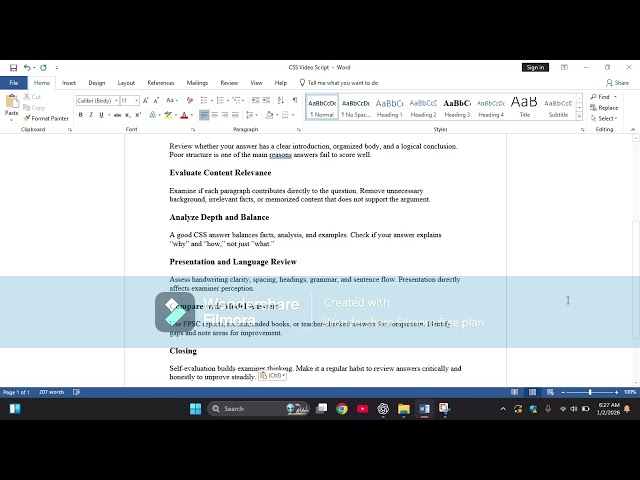The width and height of the screenshot is (640, 480).
Task: Expand the Paste options arrow
Action: pyautogui.click(x=11, y=120)
